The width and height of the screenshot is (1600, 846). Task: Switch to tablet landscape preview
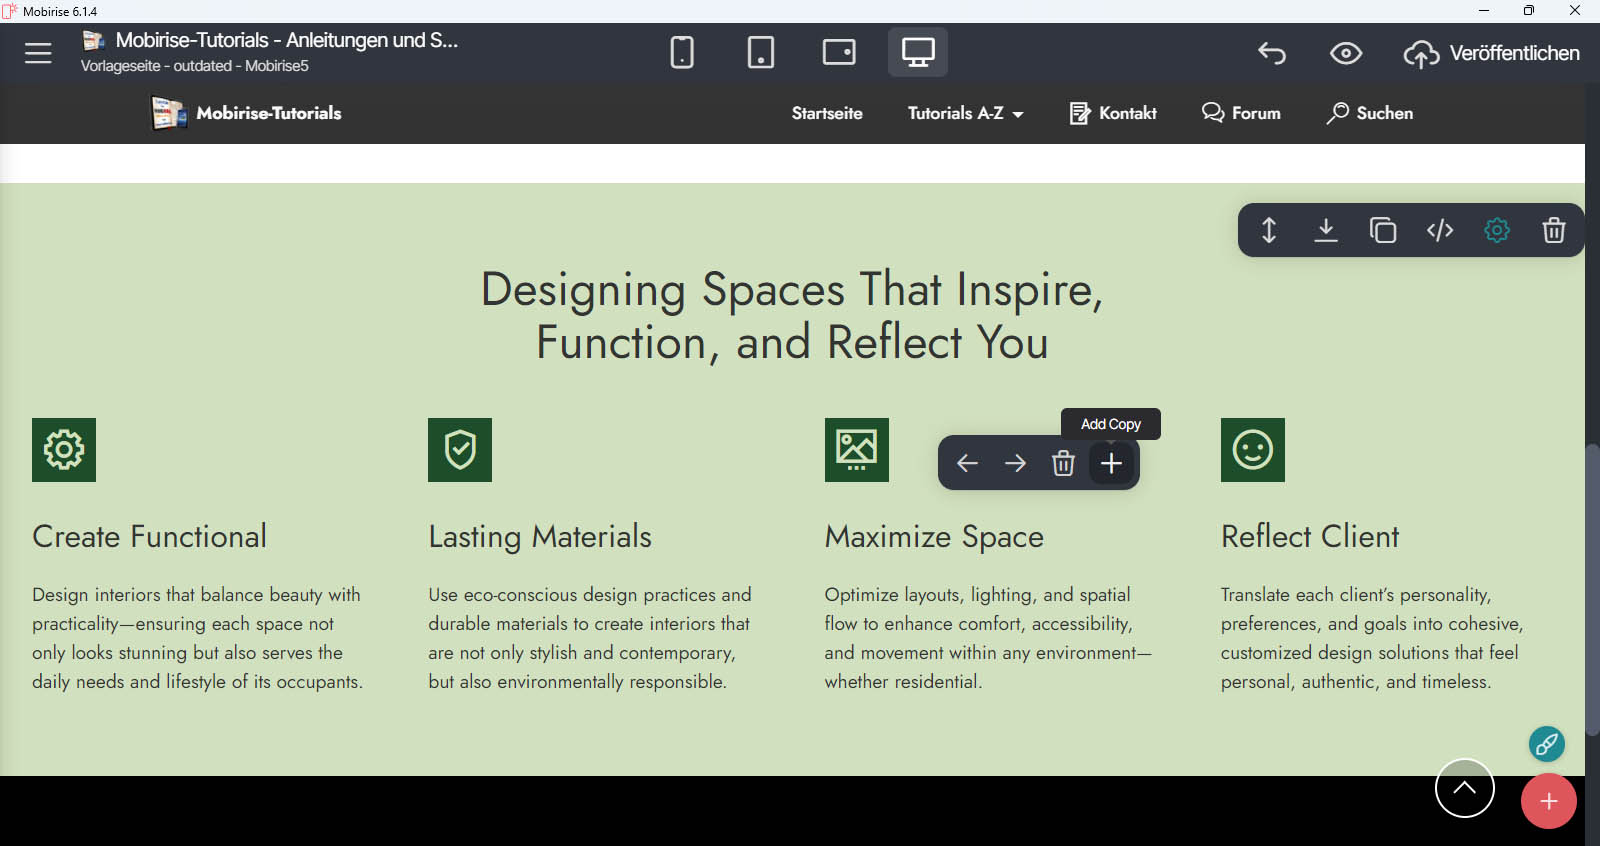pos(839,52)
